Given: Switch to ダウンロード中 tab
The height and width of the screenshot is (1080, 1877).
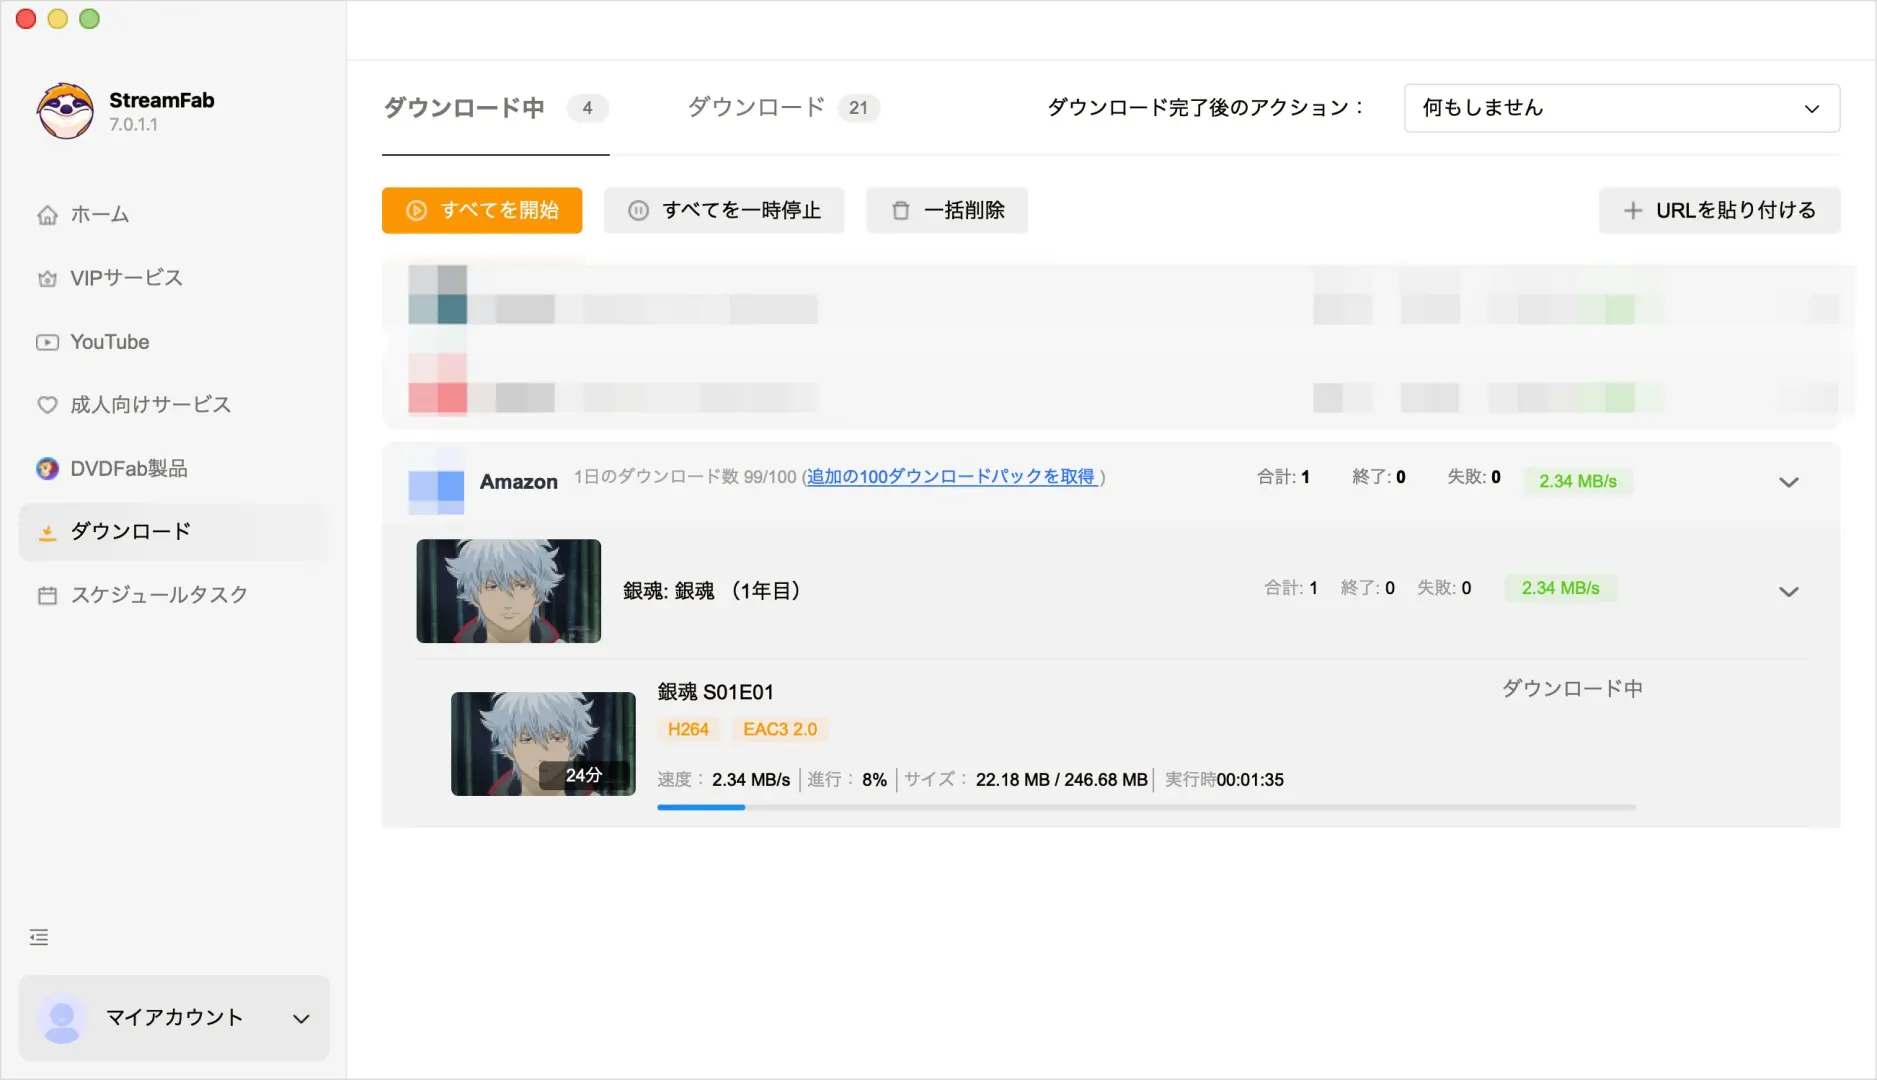Looking at the screenshot, I should [x=495, y=108].
